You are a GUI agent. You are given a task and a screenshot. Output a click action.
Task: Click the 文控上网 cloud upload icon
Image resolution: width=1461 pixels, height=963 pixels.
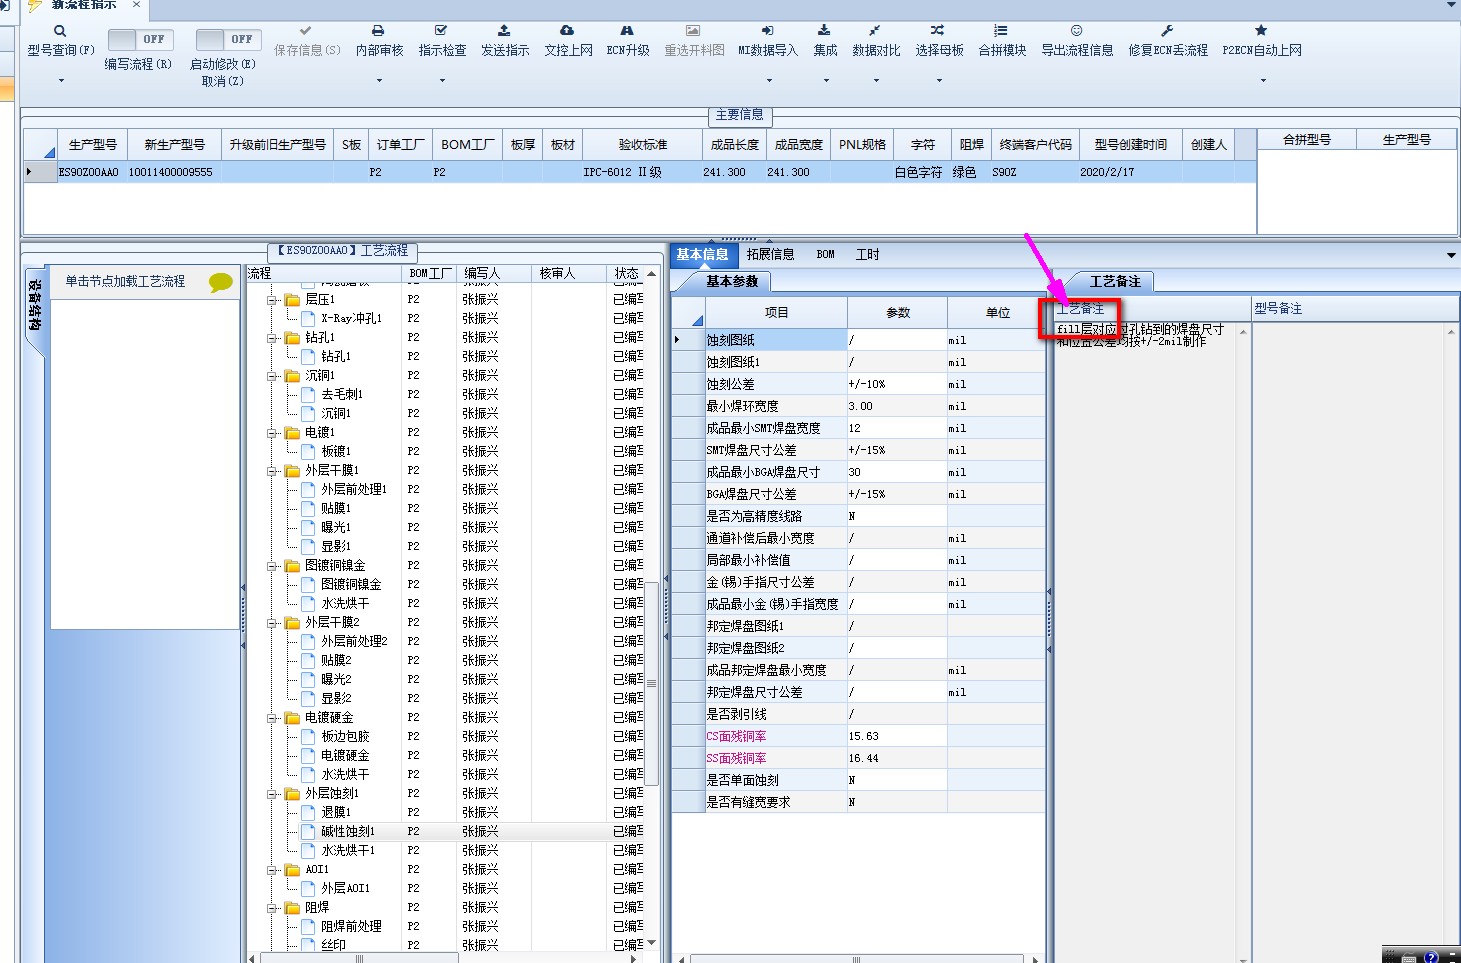click(567, 31)
